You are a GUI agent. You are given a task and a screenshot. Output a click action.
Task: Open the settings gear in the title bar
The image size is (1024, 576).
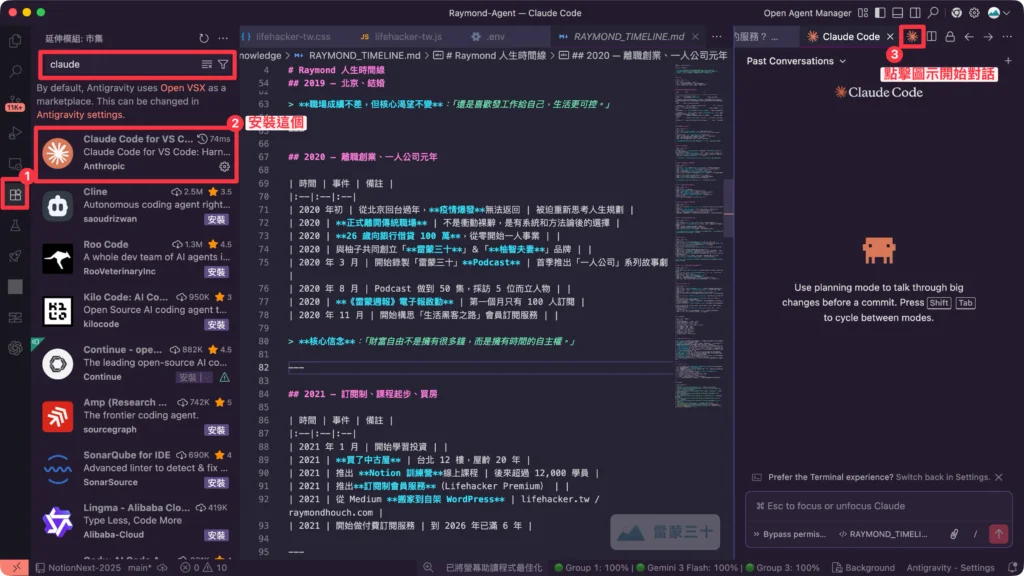(x=972, y=12)
